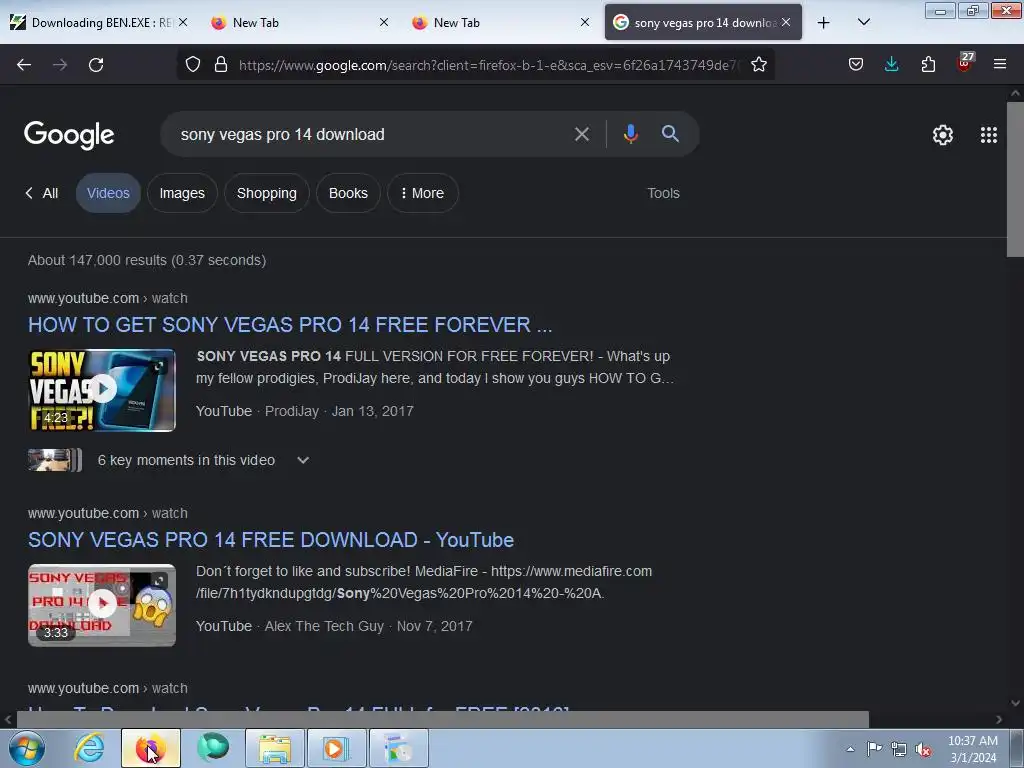Click the ad blocker icon showing 27
Viewport: 1024px width, 768px height.
[965, 63]
